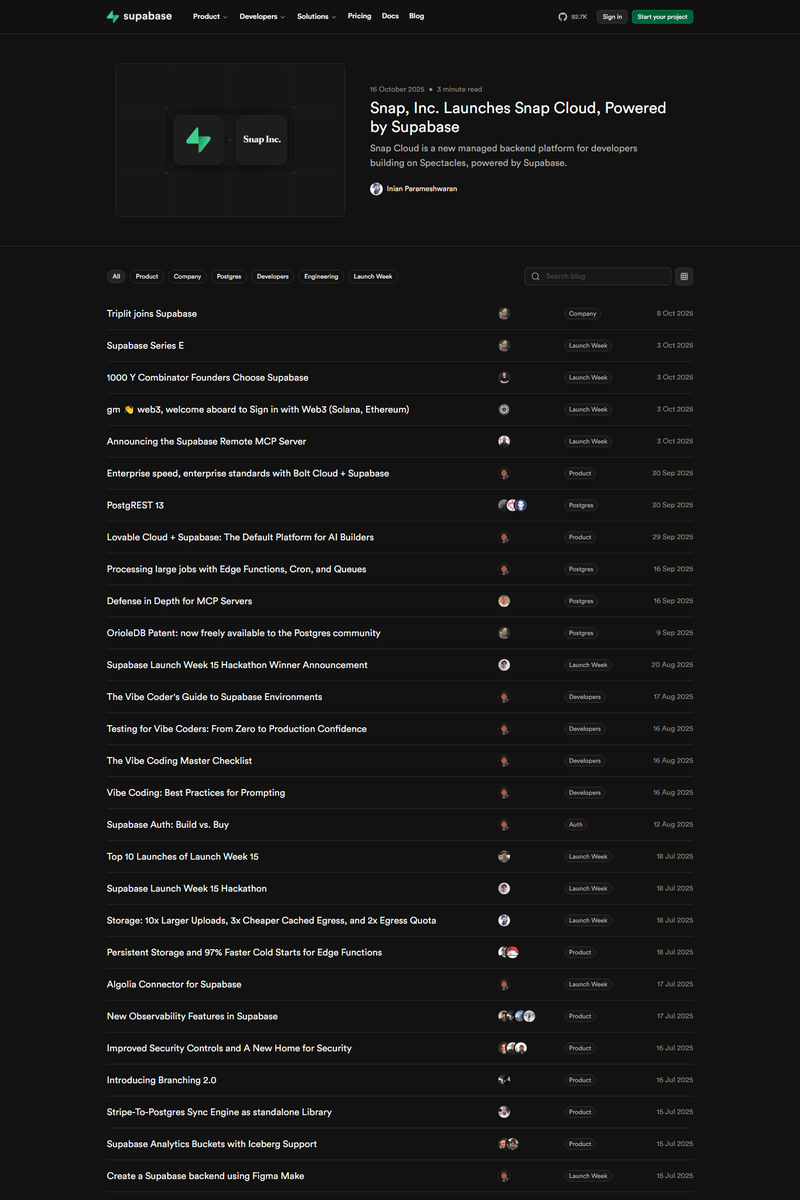Select the All filter tab
Image resolution: width=800 pixels, height=1200 pixels.
point(116,276)
